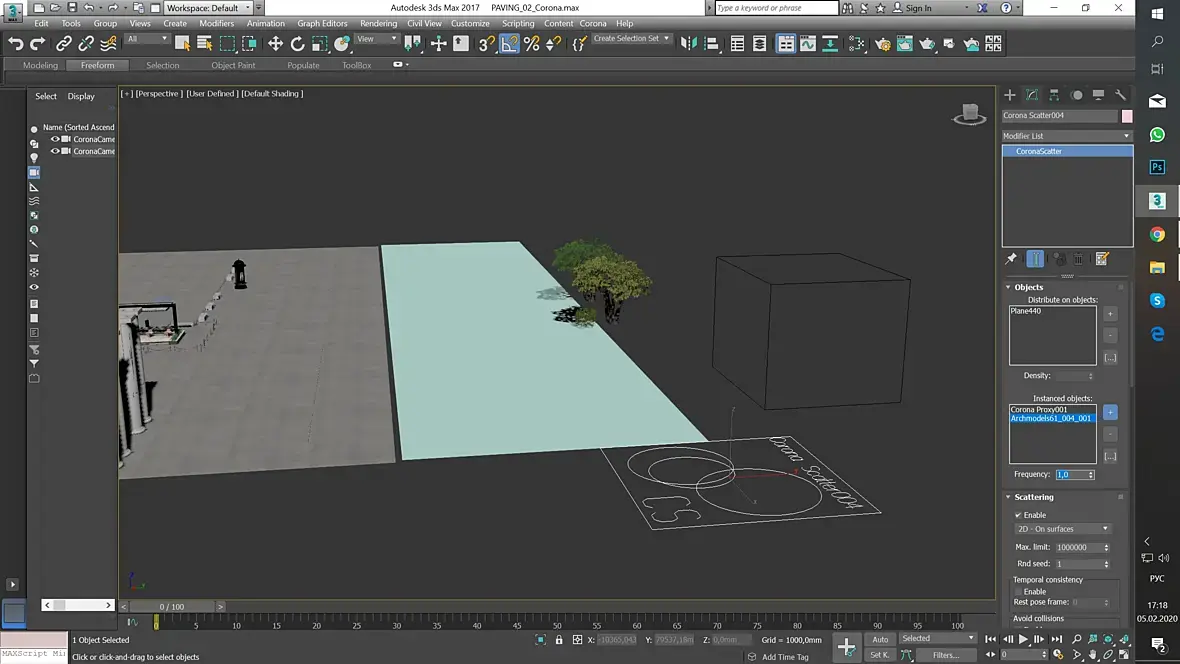Open the Utilities wrench panel icon

click(1120, 95)
